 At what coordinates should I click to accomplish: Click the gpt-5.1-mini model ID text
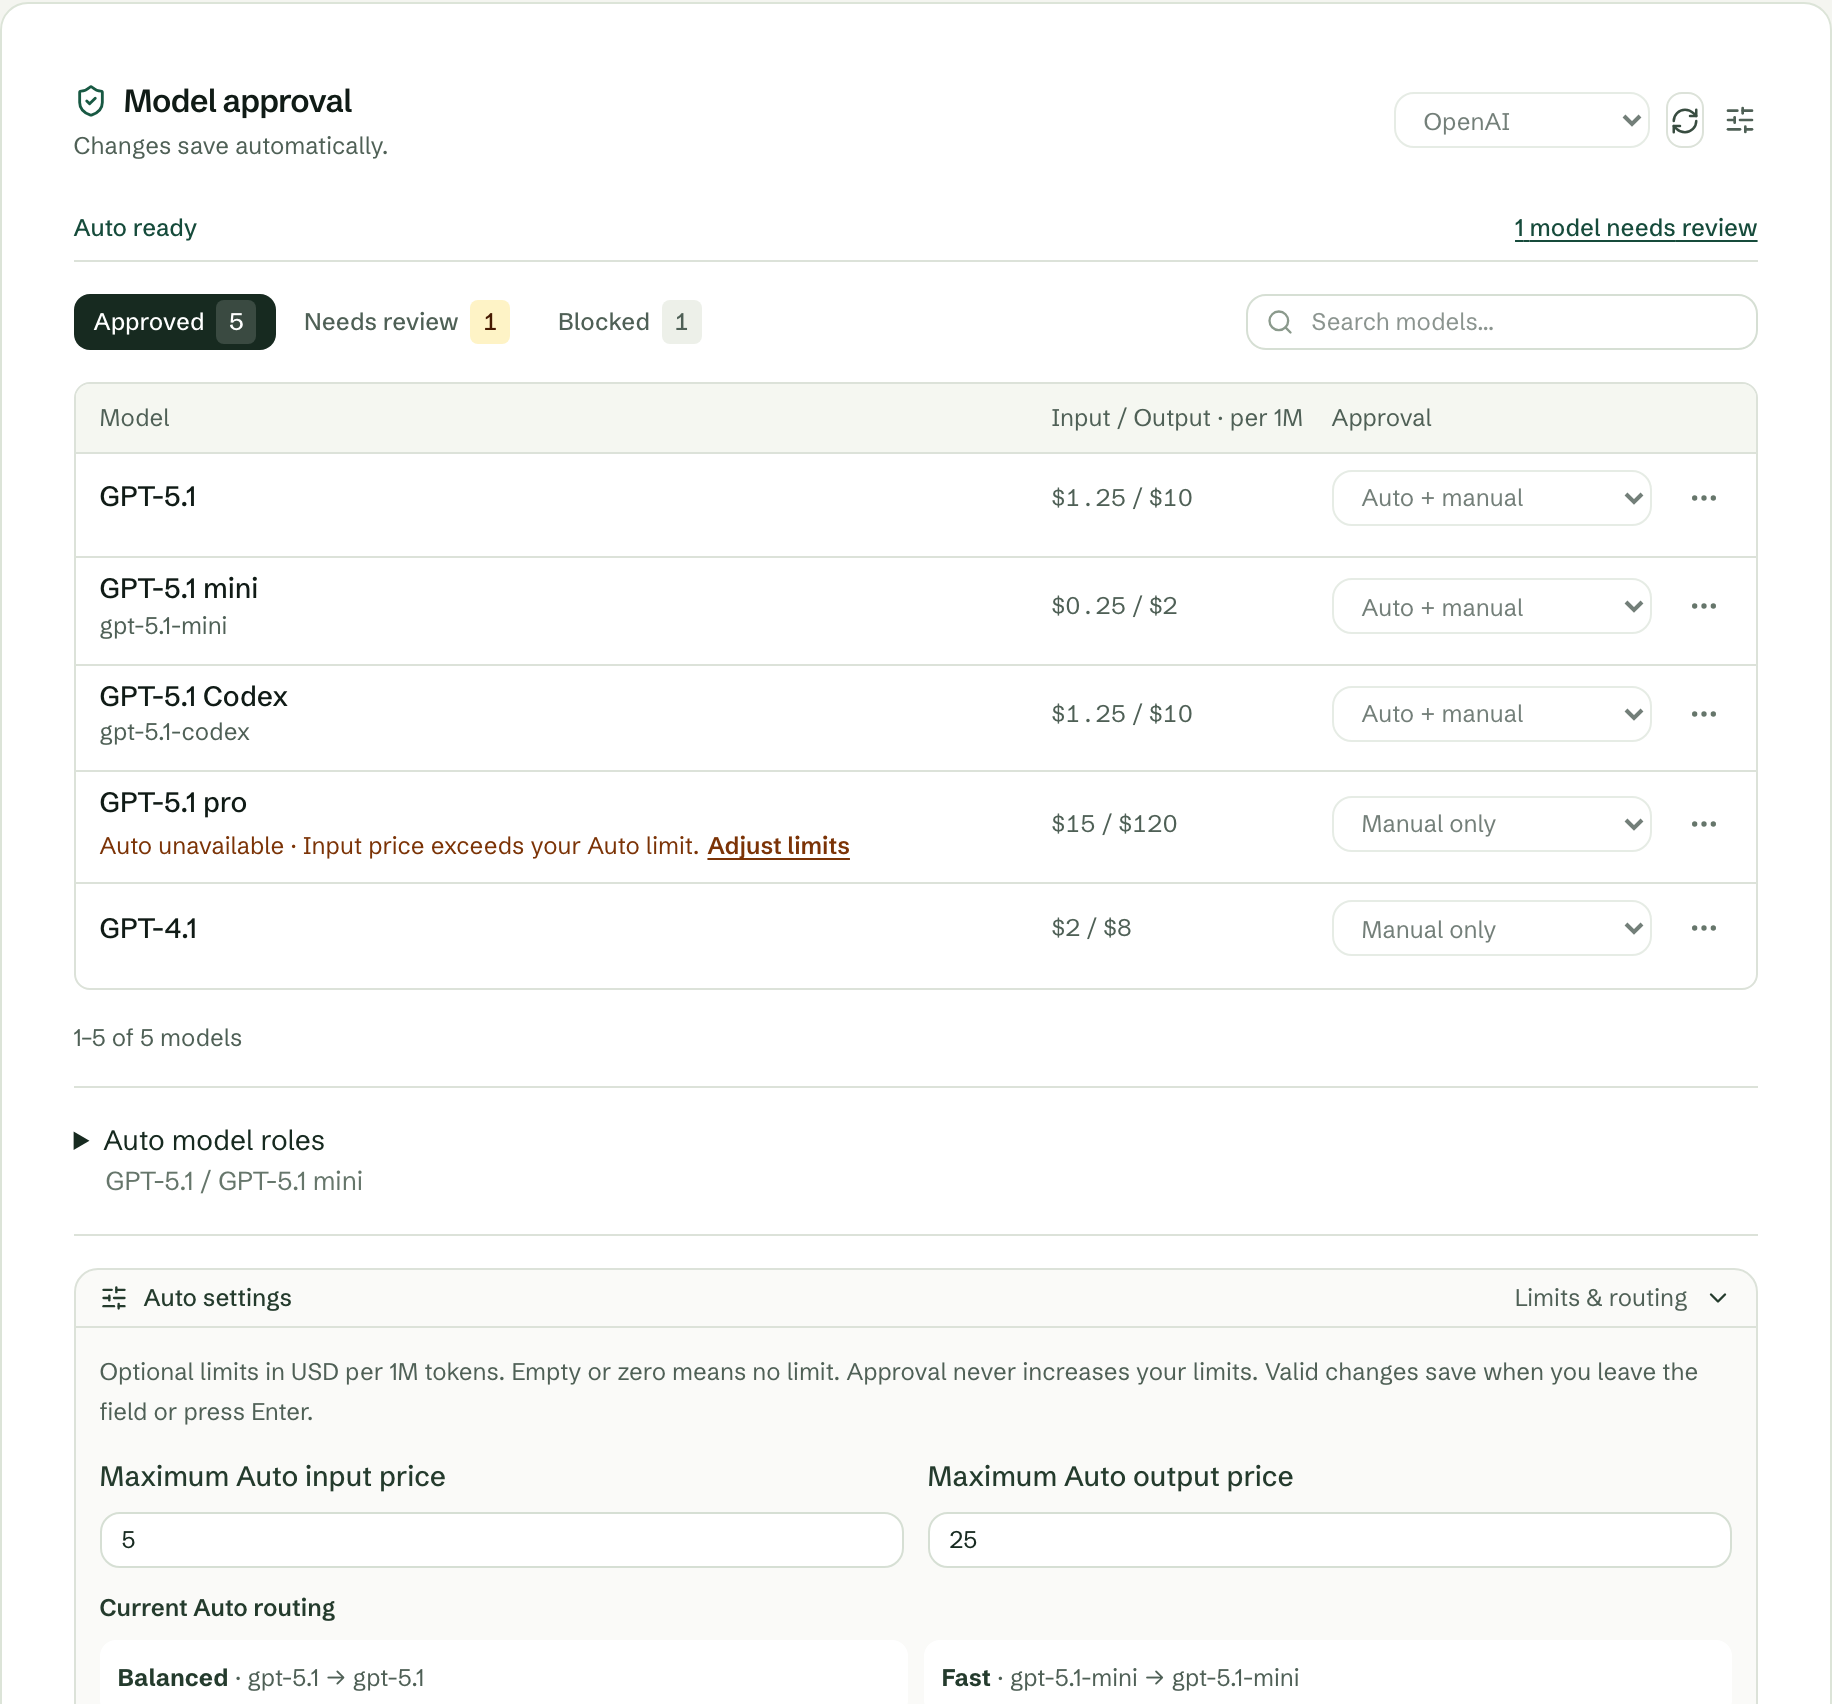coord(163,626)
